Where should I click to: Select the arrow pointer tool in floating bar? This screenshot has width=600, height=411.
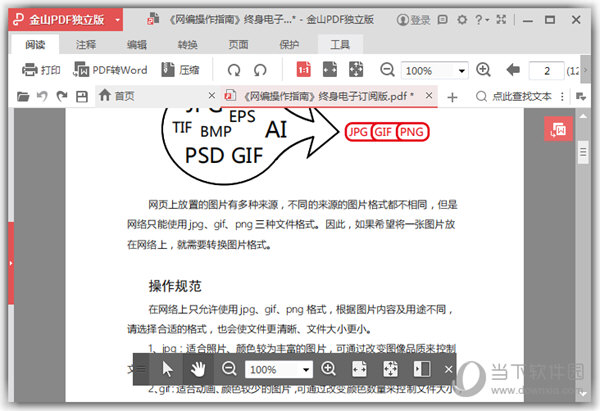167,370
